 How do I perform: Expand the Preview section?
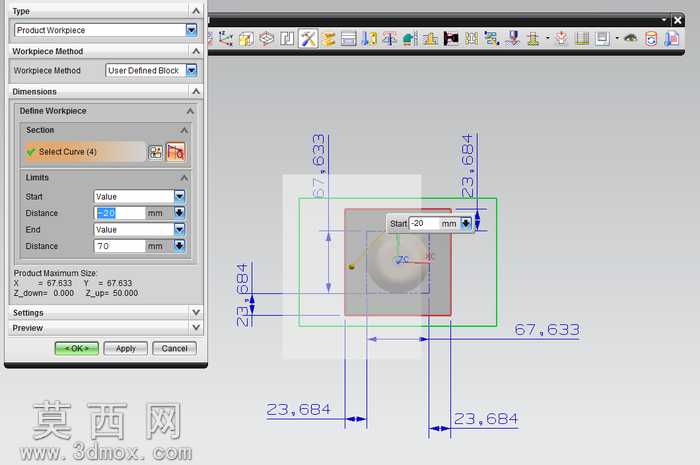pos(196,328)
